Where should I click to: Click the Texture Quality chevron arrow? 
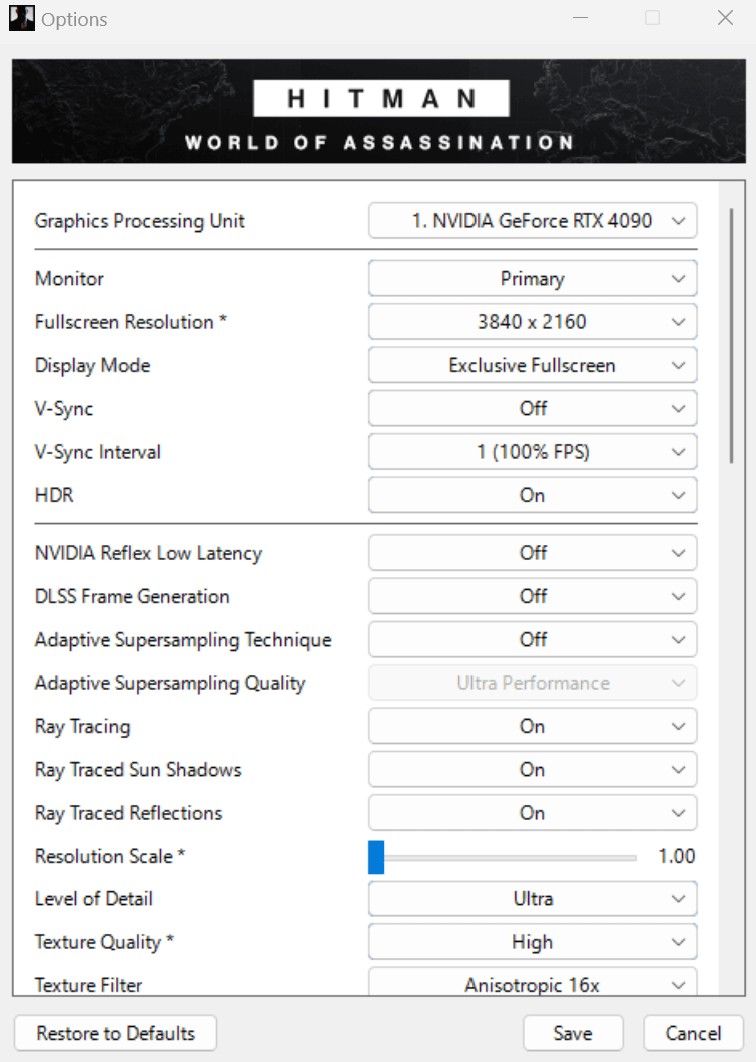click(x=678, y=943)
